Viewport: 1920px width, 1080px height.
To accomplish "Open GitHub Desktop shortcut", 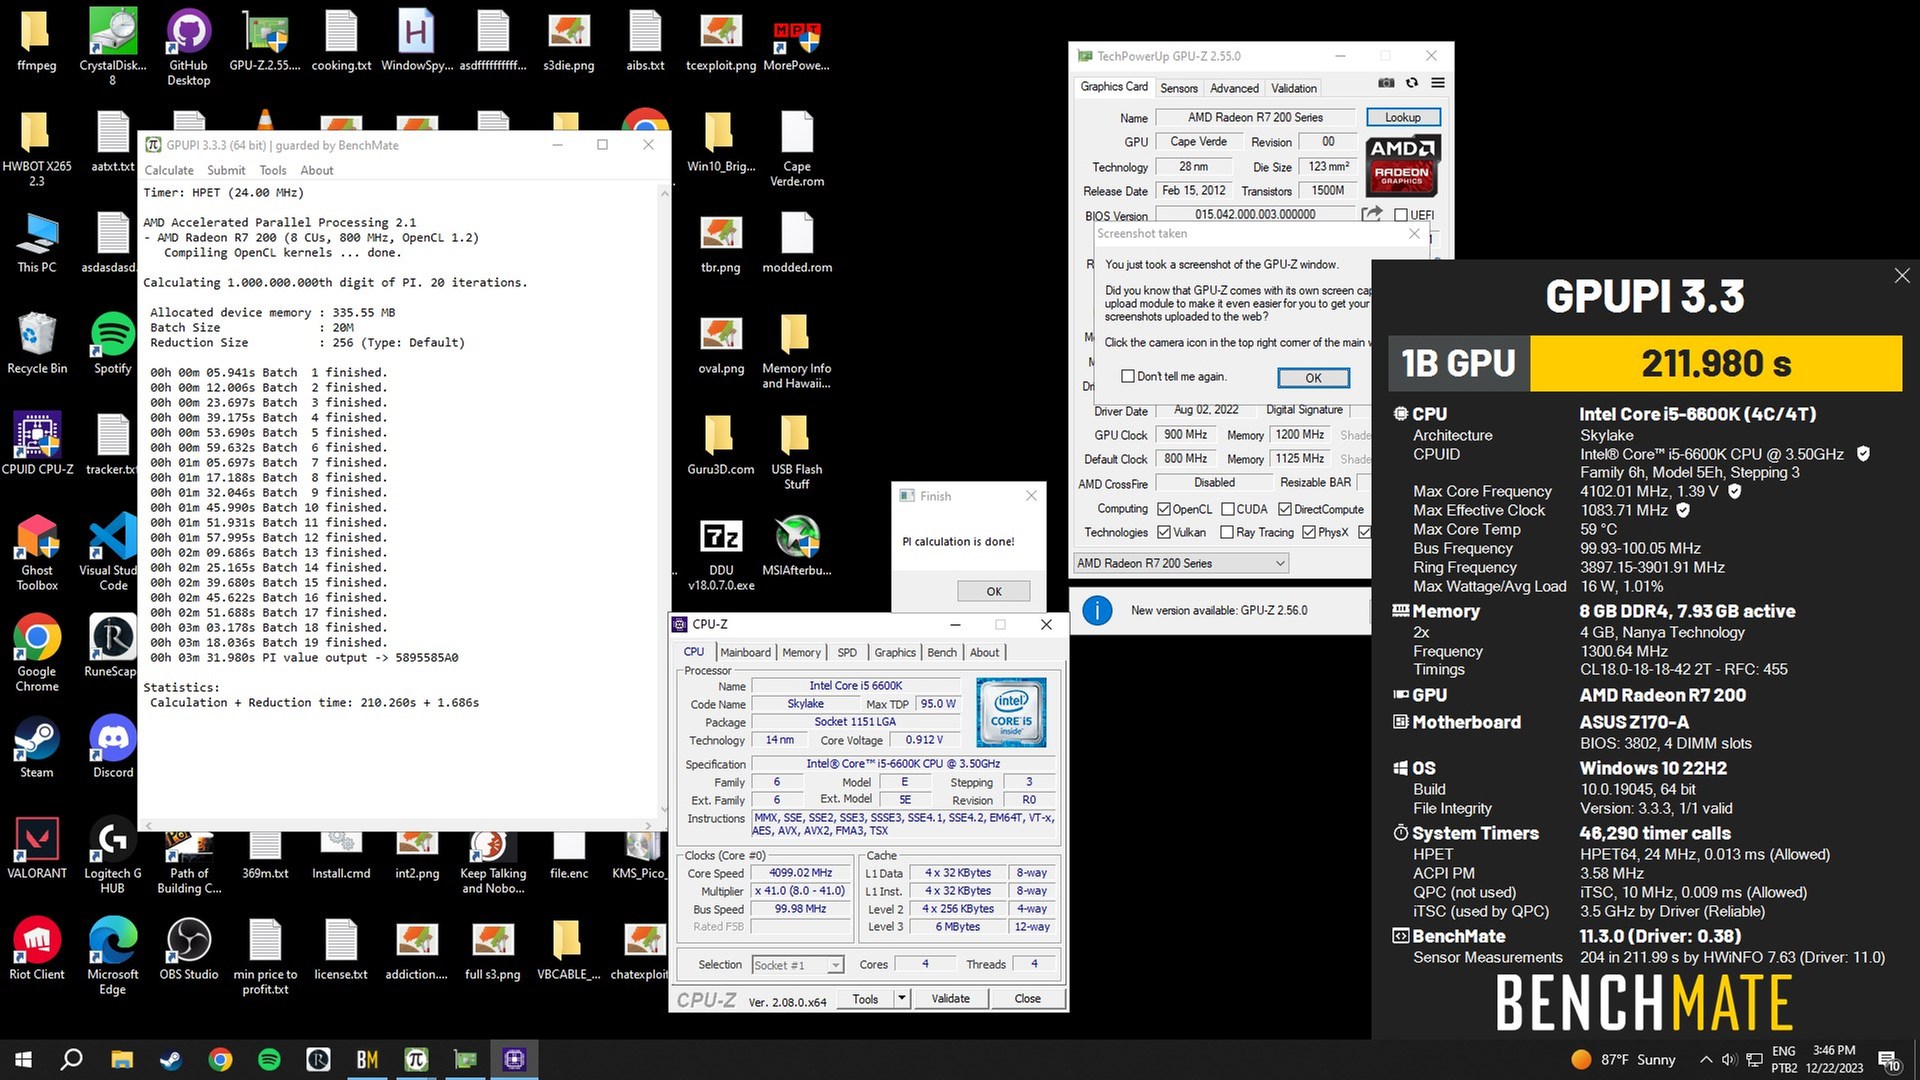I will click(188, 46).
